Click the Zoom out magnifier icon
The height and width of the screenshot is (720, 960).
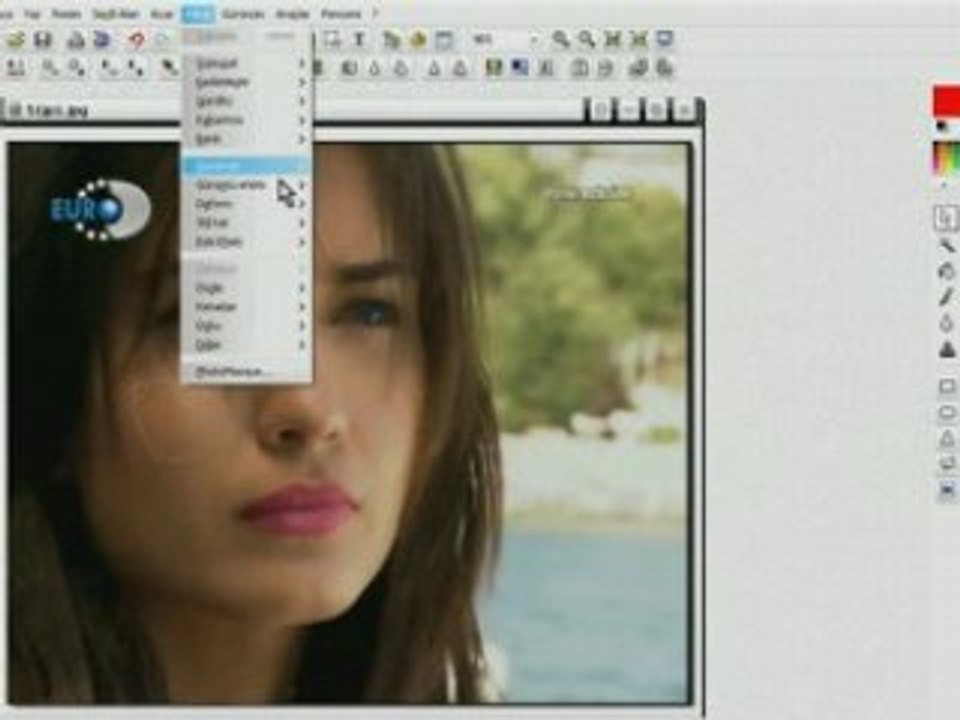click(587, 40)
